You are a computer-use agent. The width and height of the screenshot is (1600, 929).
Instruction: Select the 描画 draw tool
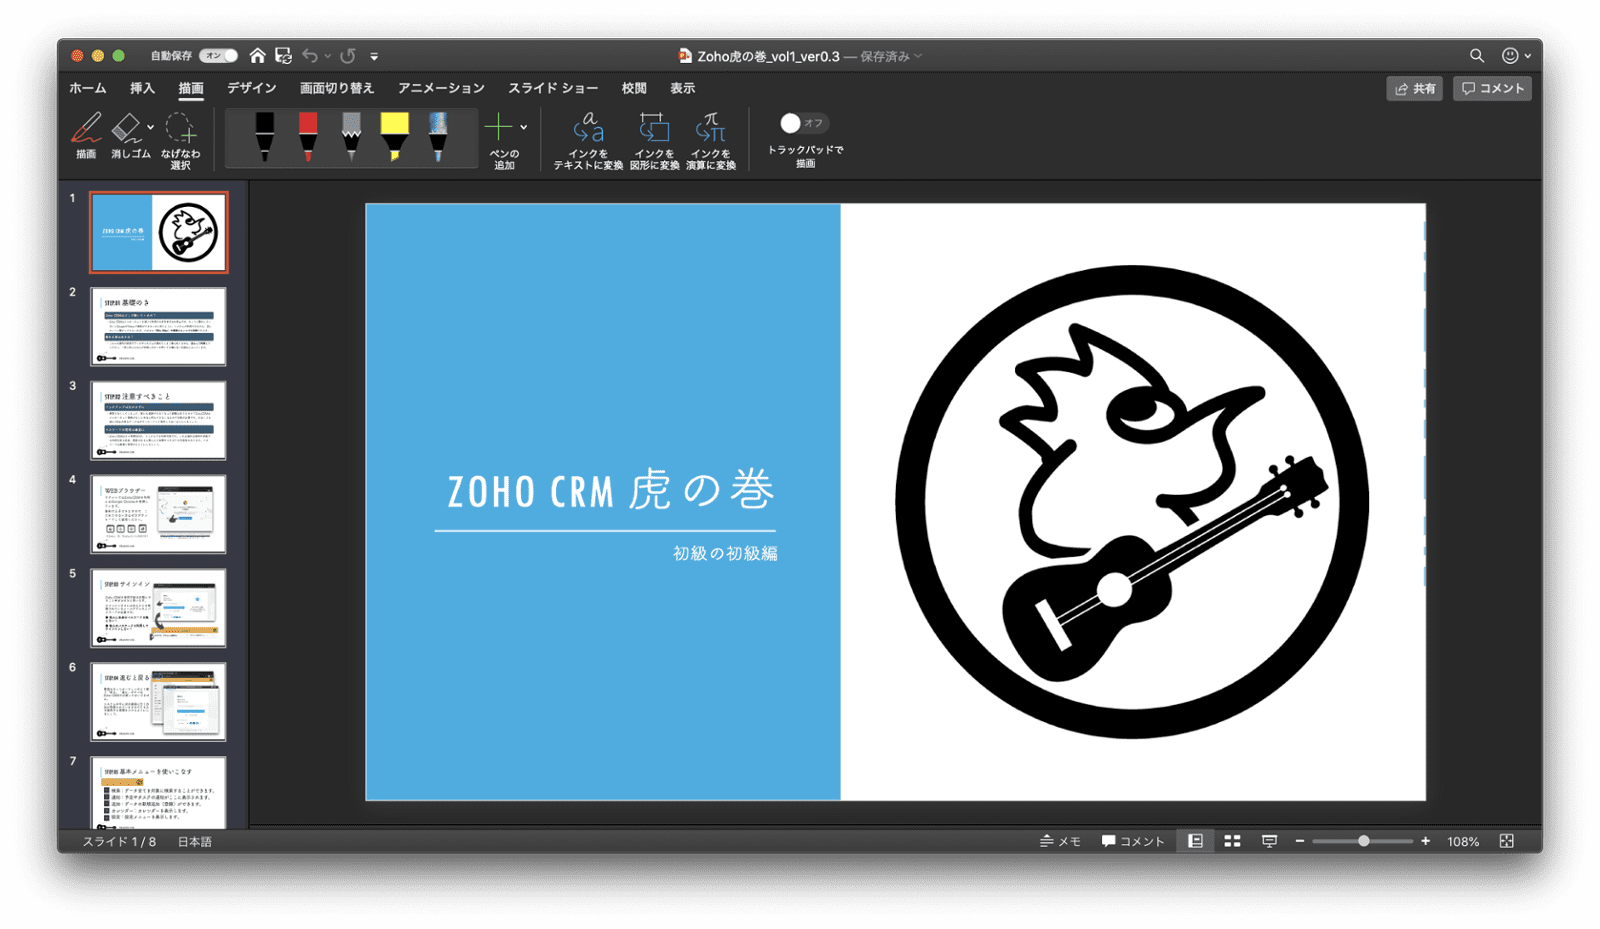coord(86,136)
